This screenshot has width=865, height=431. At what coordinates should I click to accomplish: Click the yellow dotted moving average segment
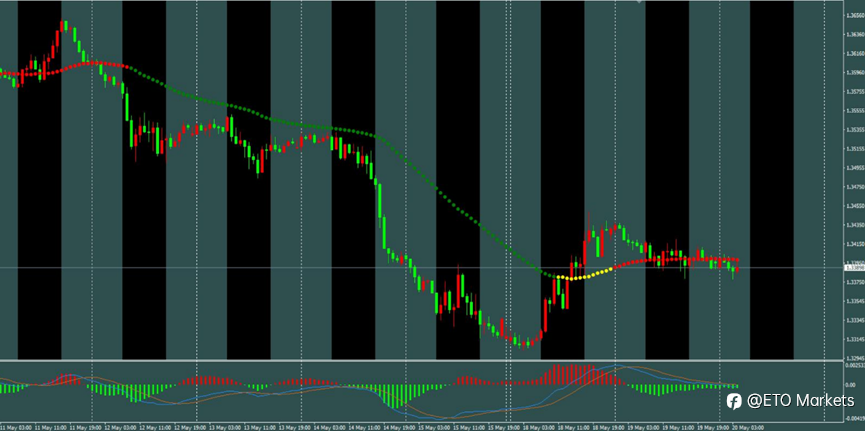pos(585,275)
